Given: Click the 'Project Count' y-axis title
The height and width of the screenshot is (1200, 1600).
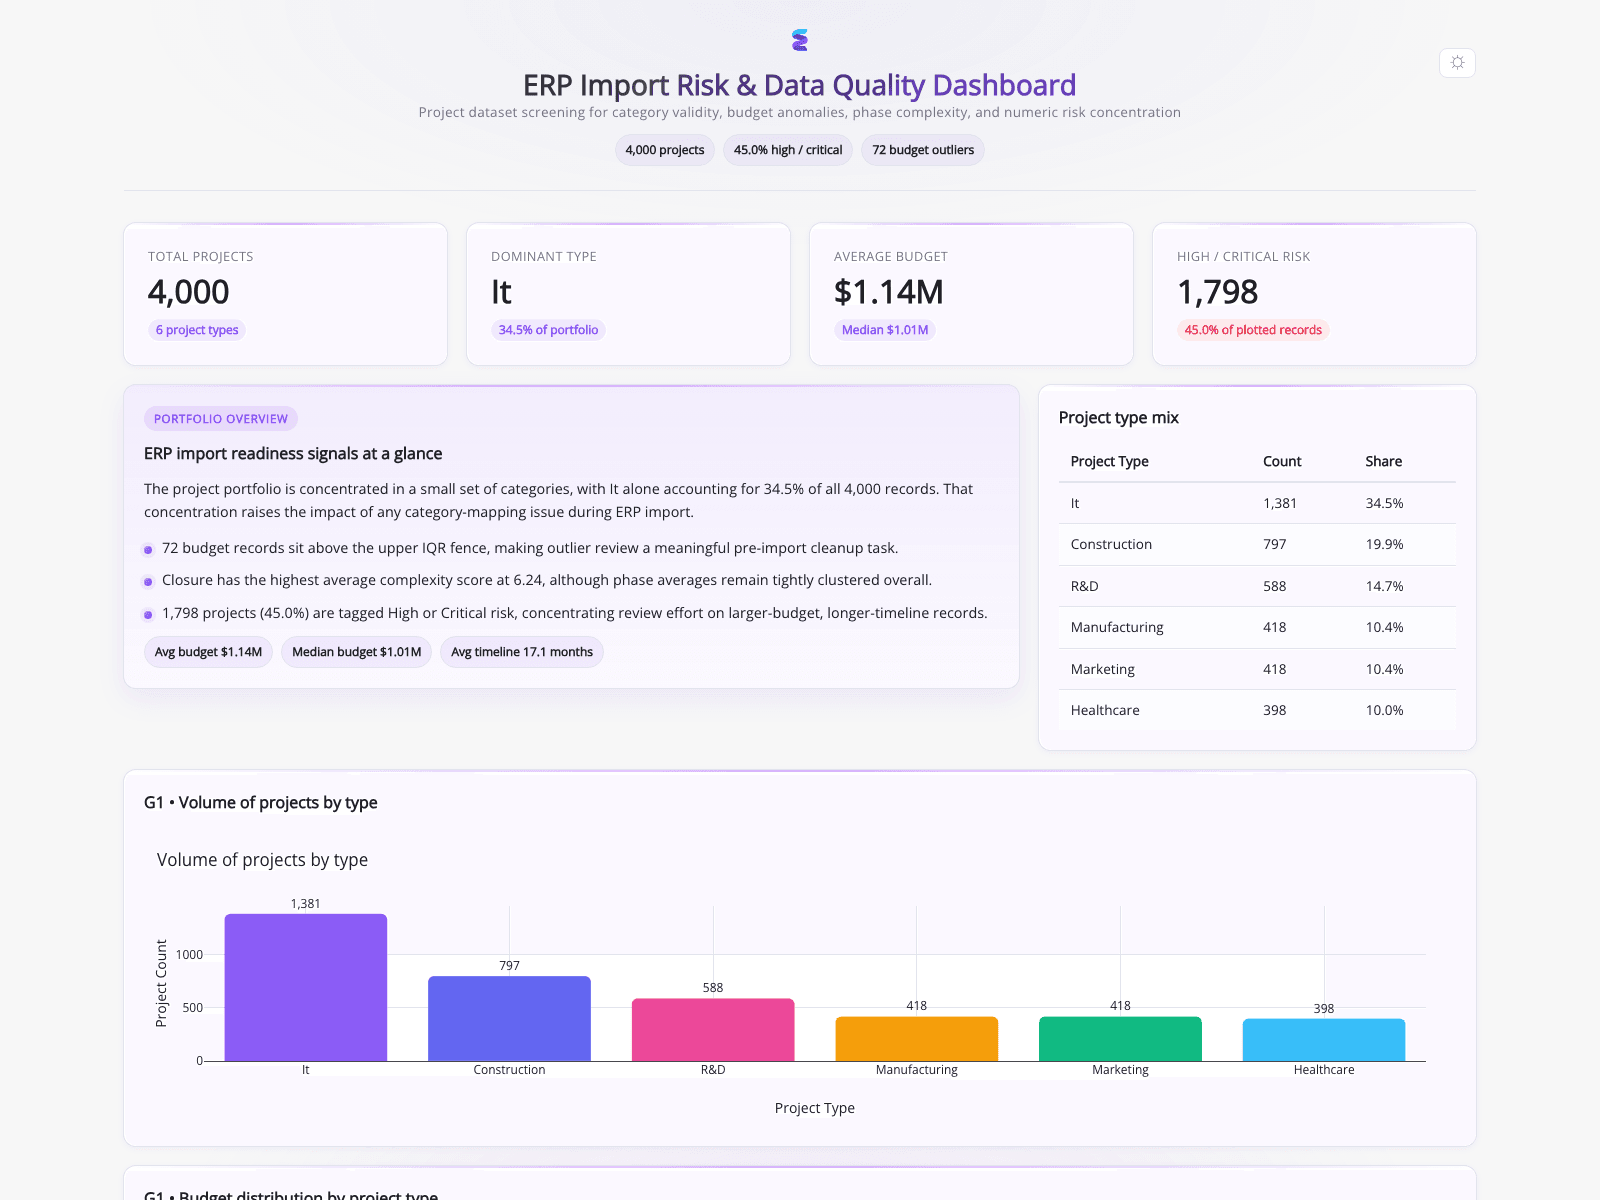Looking at the screenshot, I should pyautogui.click(x=161, y=983).
